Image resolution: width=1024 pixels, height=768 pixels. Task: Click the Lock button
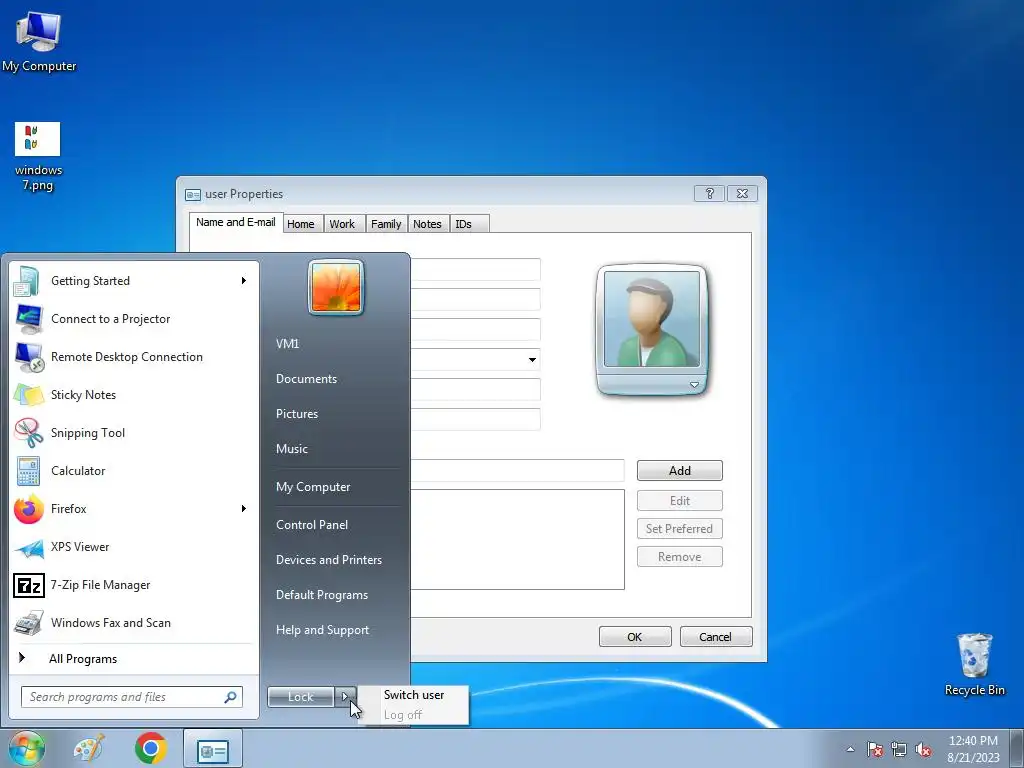click(301, 697)
